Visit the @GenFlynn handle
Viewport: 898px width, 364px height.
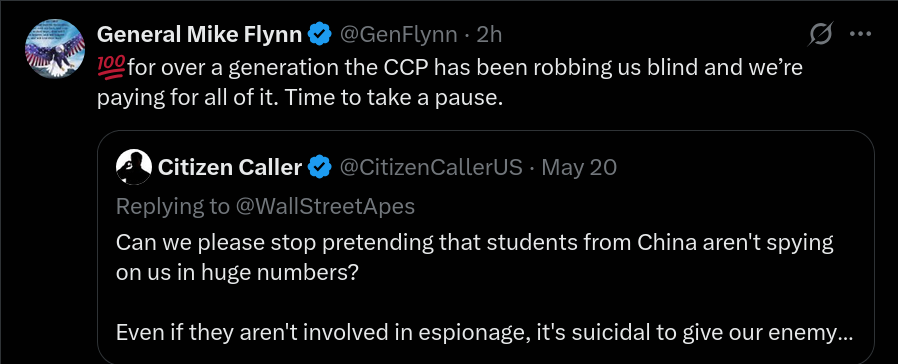tap(399, 35)
